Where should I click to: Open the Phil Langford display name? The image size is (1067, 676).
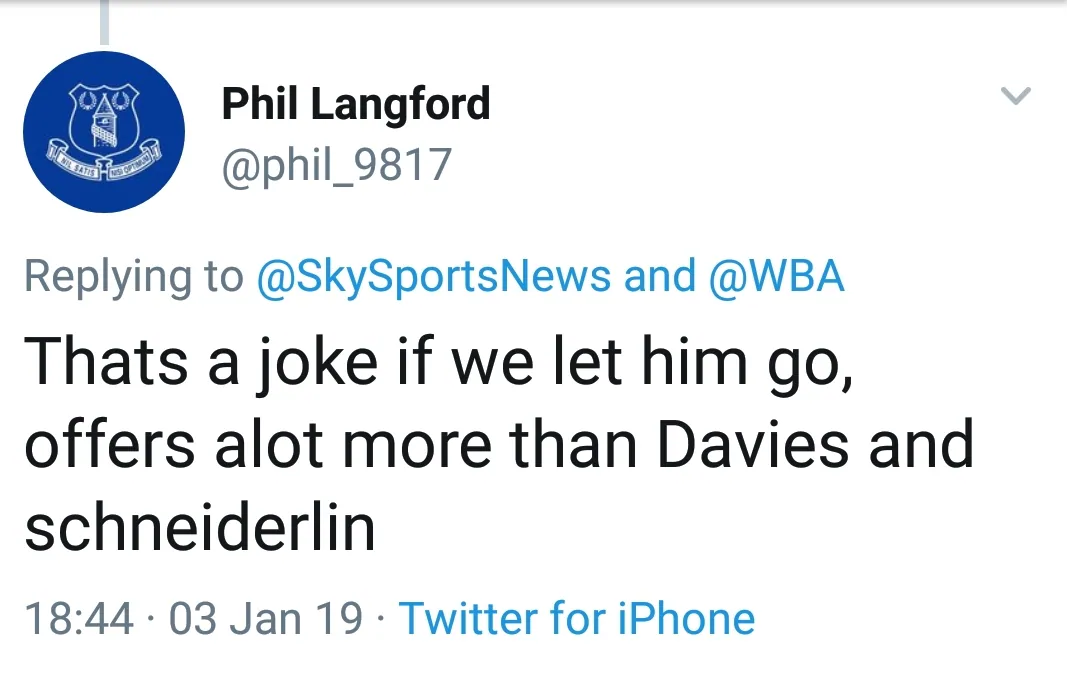pos(355,104)
